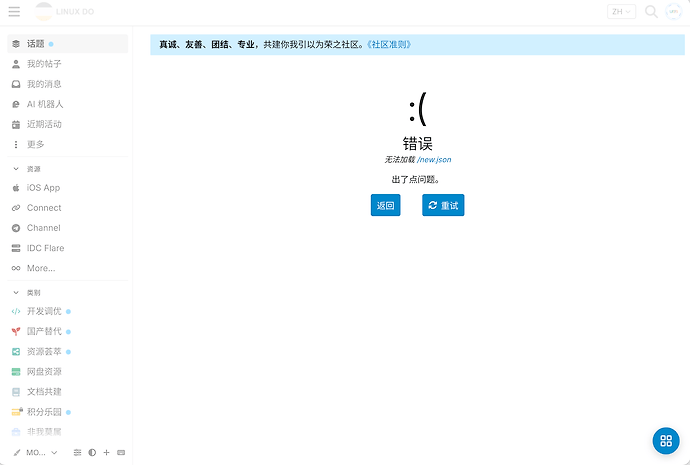Open the user avatar menu

click(x=673, y=11)
